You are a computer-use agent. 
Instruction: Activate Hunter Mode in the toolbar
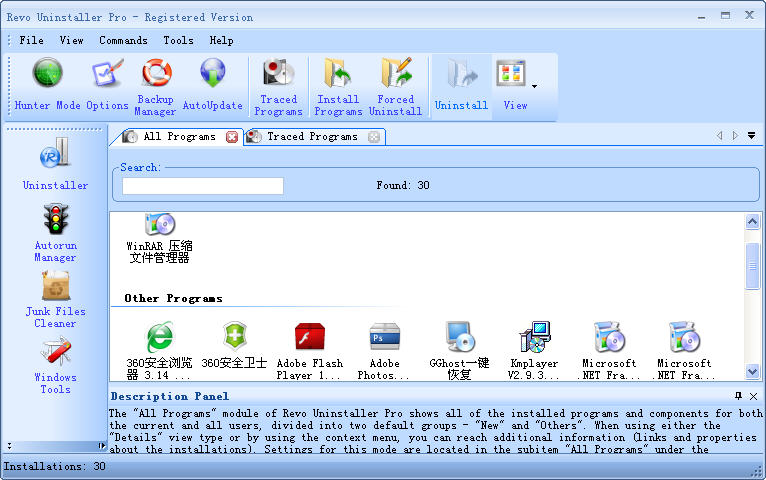[x=47, y=85]
